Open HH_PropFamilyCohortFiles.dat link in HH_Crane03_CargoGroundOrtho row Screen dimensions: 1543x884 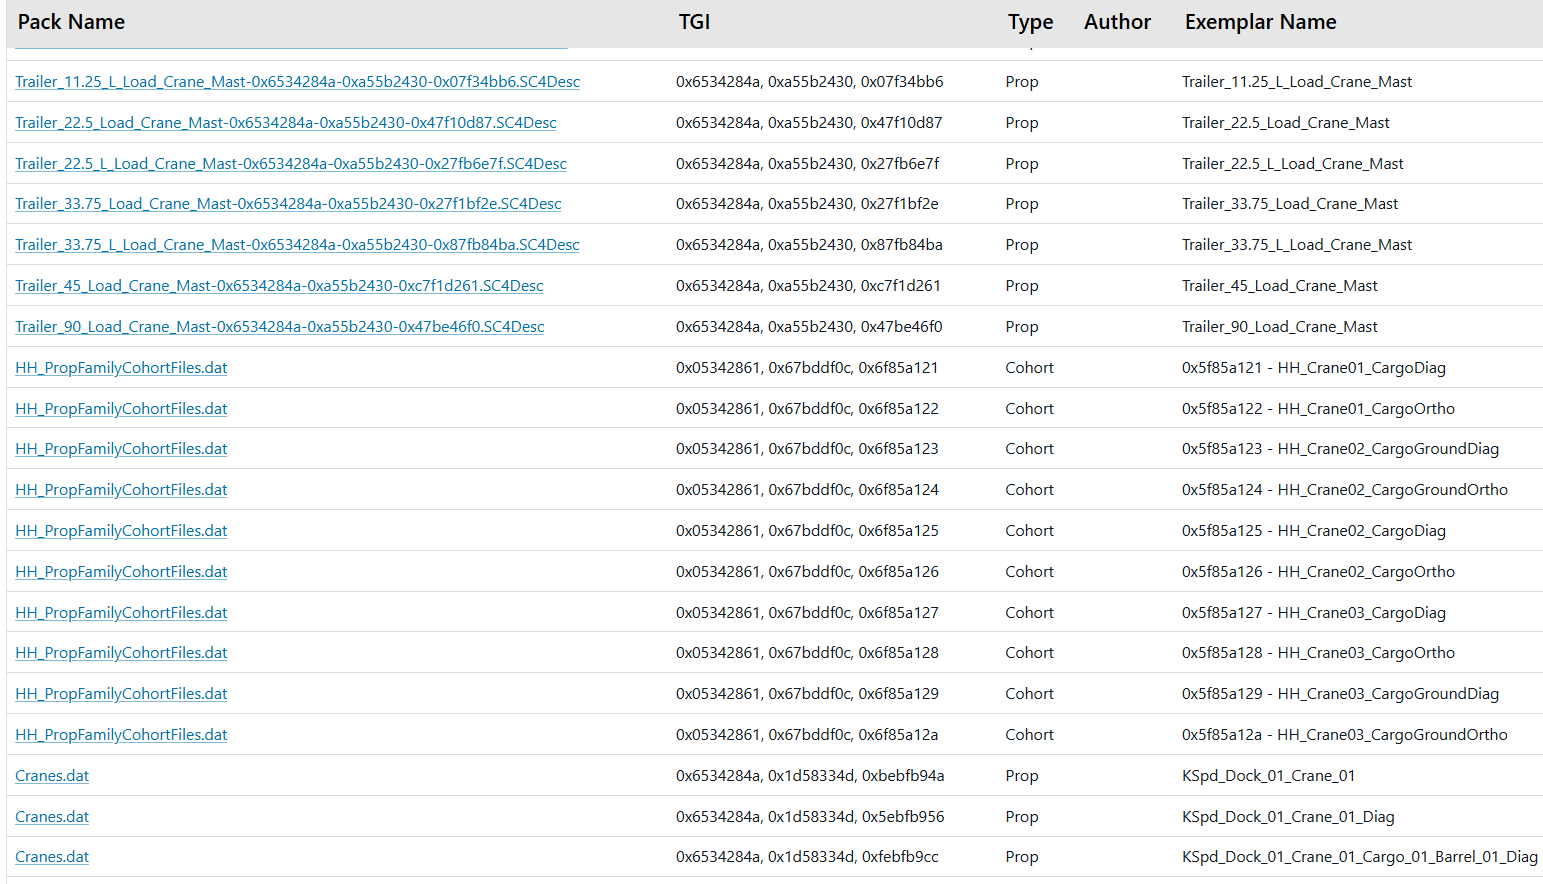[121, 735]
